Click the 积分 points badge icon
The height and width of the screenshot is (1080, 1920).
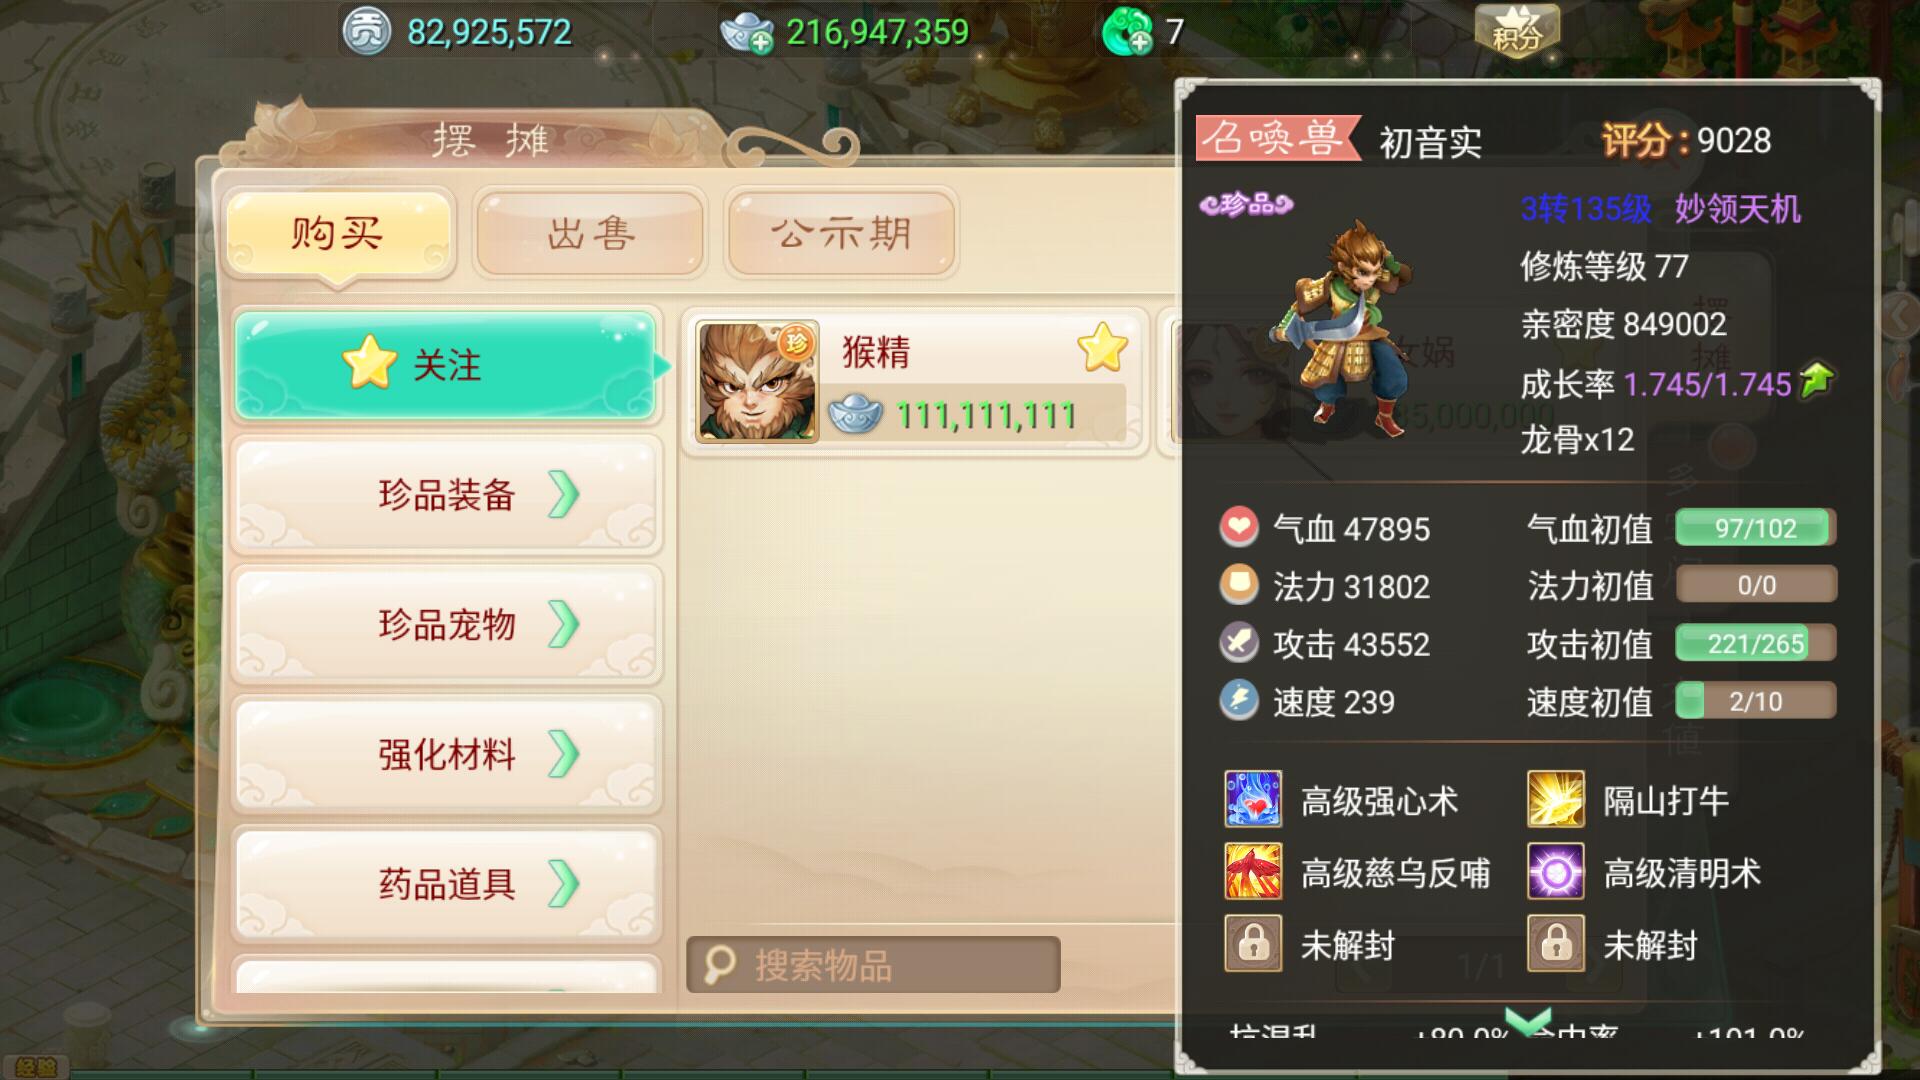1517,31
